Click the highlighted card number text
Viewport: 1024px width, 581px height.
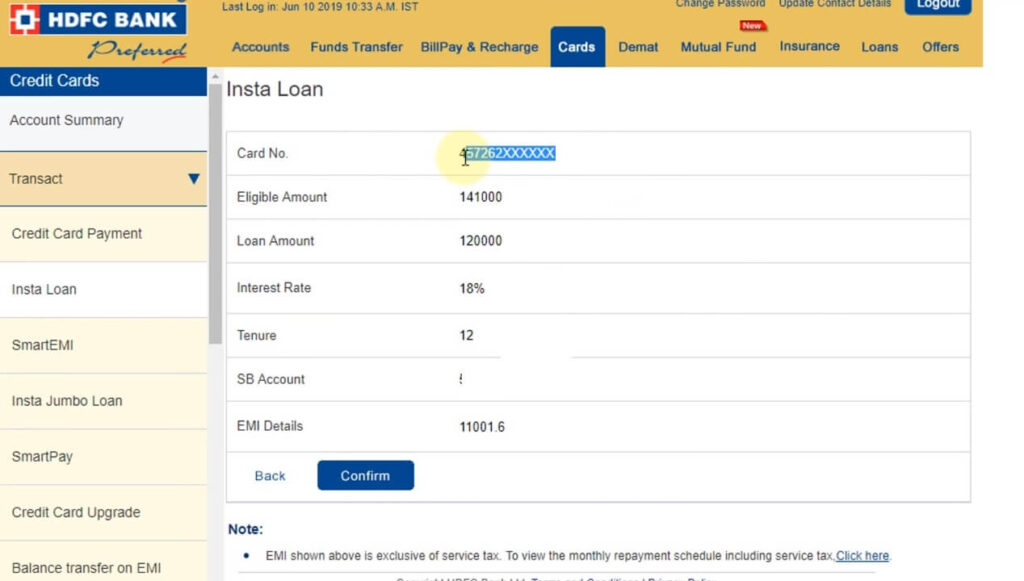[507, 153]
